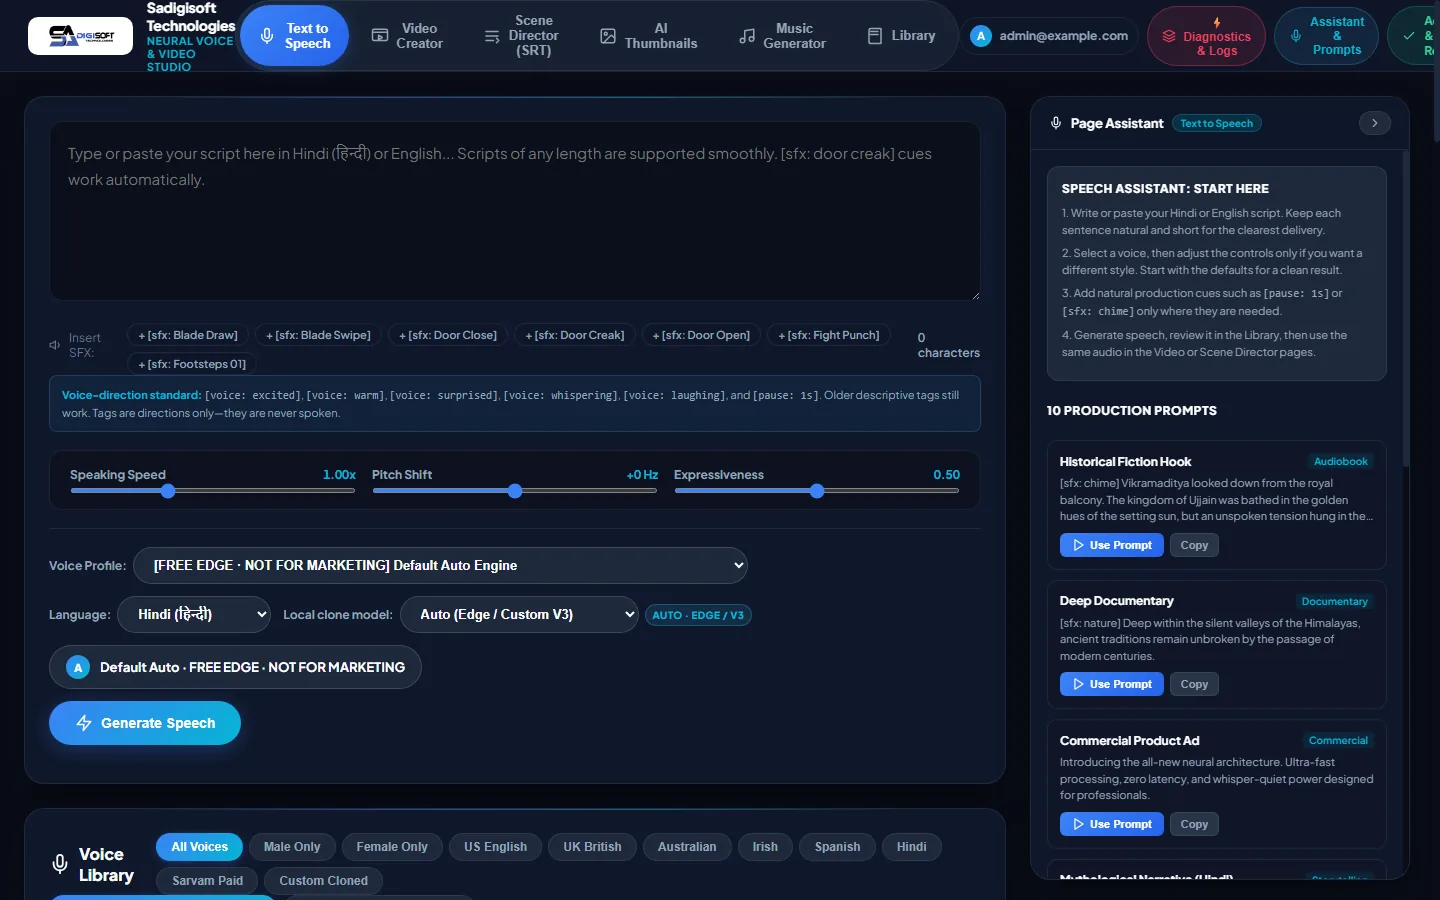Copy the Commercial Product Ad prompt
Screen dimensions: 1440x900
1194,824
